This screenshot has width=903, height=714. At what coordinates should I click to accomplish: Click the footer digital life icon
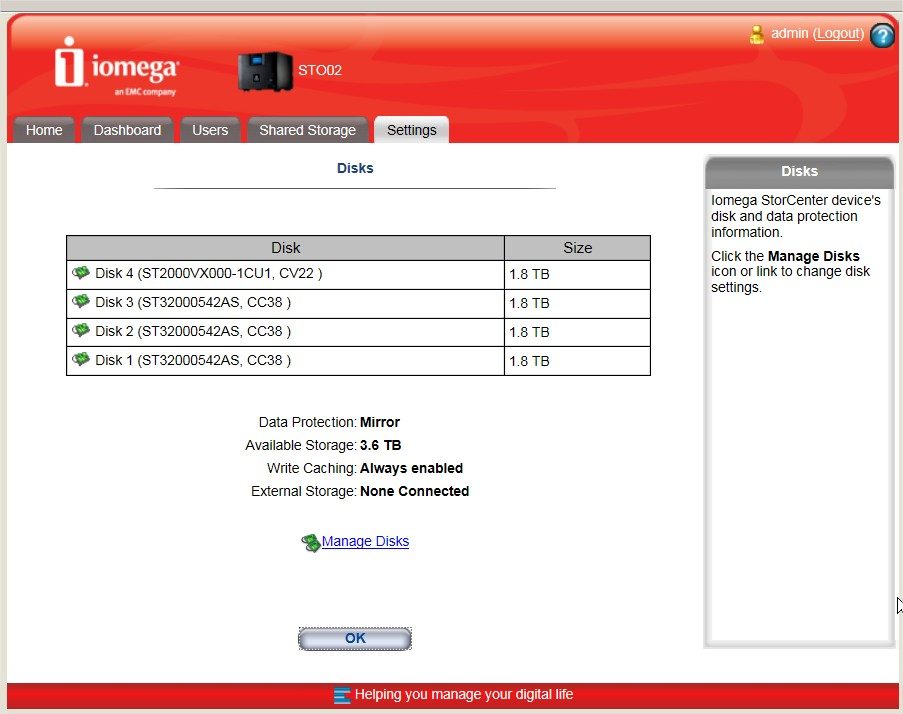pyautogui.click(x=342, y=695)
